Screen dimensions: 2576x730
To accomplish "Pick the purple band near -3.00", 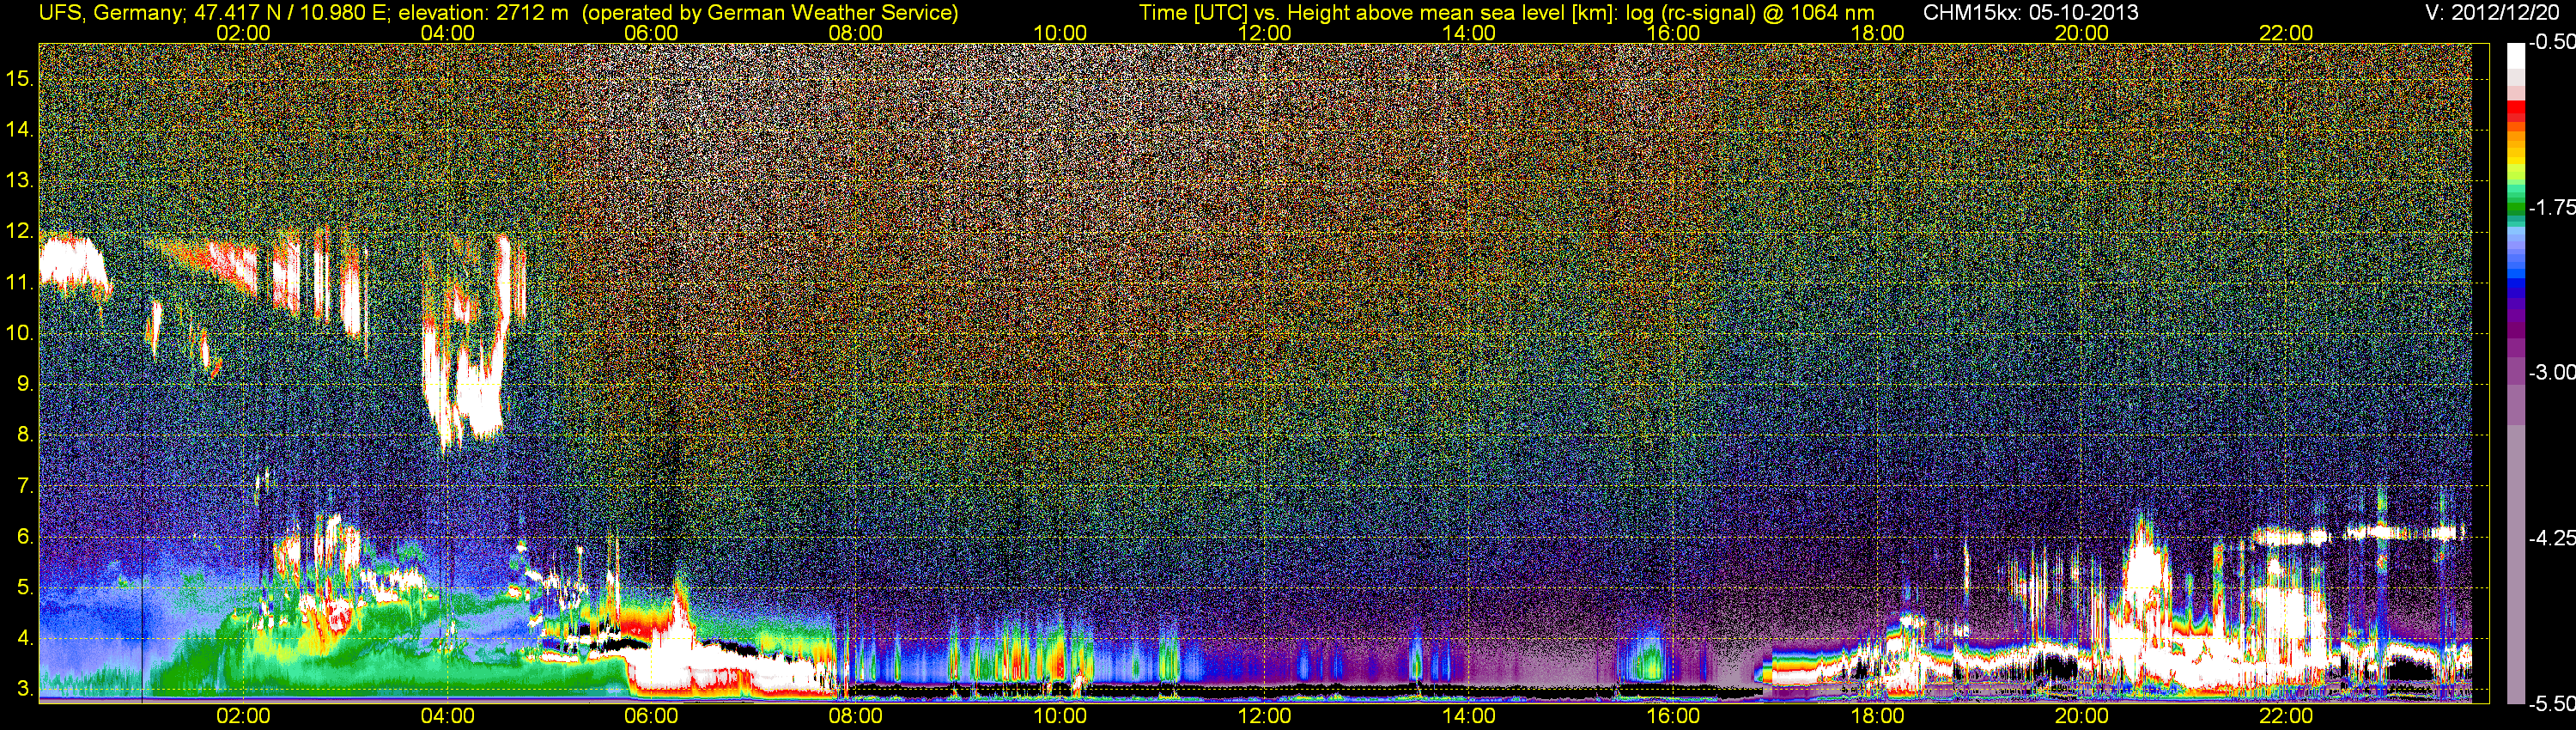I will (x=2516, y=372).
